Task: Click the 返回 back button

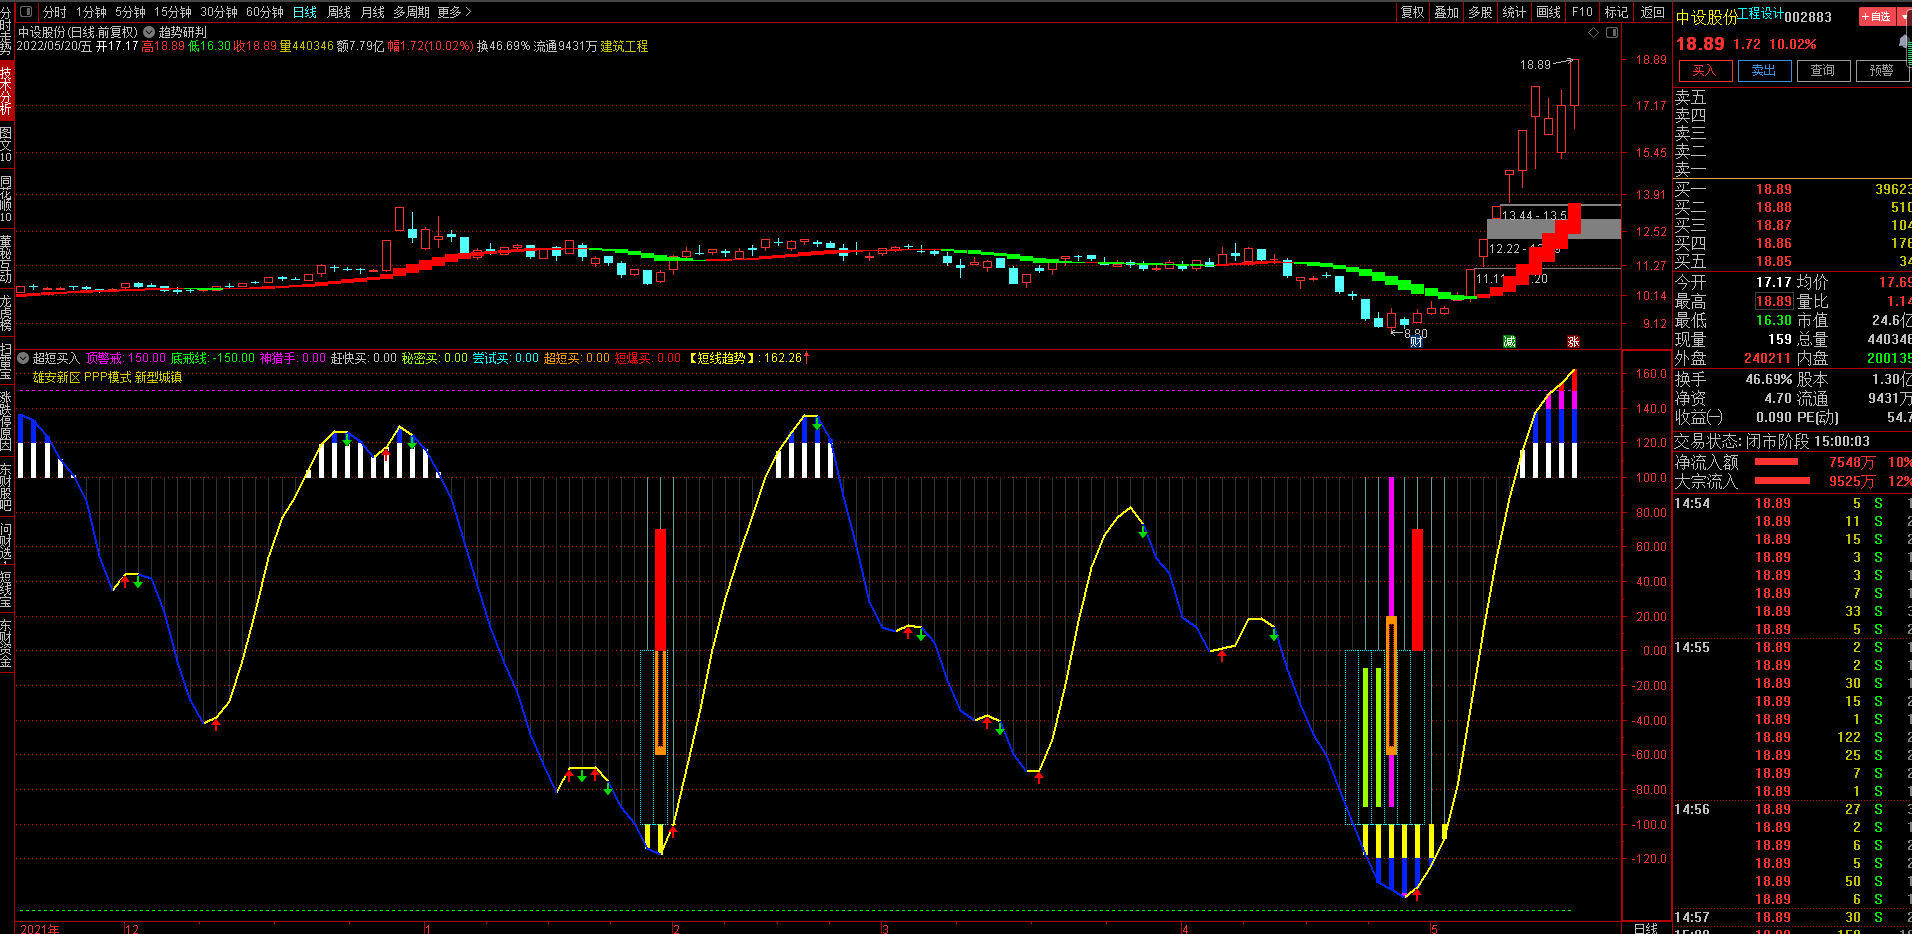Action: (x=1652, y=12)
